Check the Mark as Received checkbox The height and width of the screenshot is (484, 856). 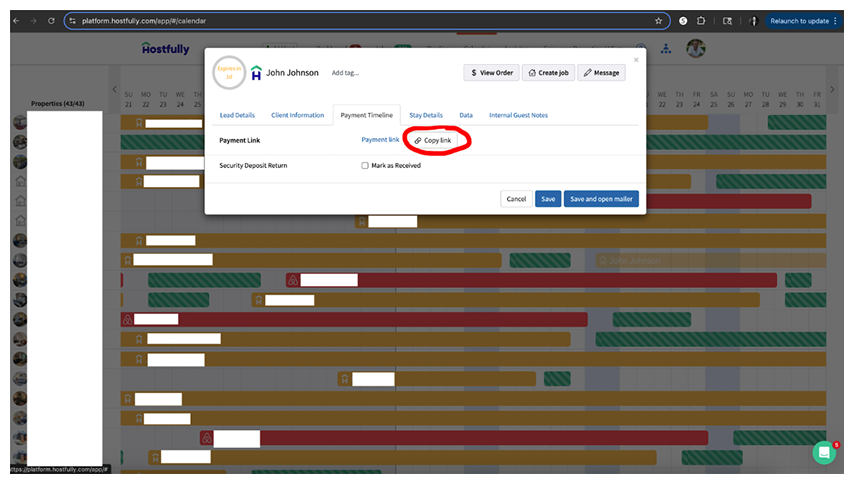pos(365,165)
